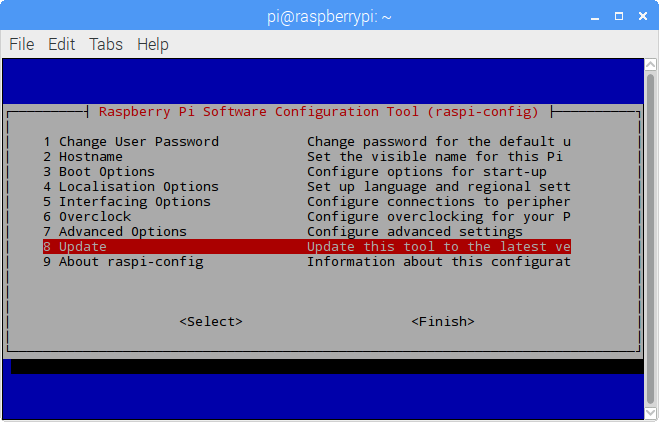Open Advanced Options entry
The image size is (659, 422).
pos(306,232)
